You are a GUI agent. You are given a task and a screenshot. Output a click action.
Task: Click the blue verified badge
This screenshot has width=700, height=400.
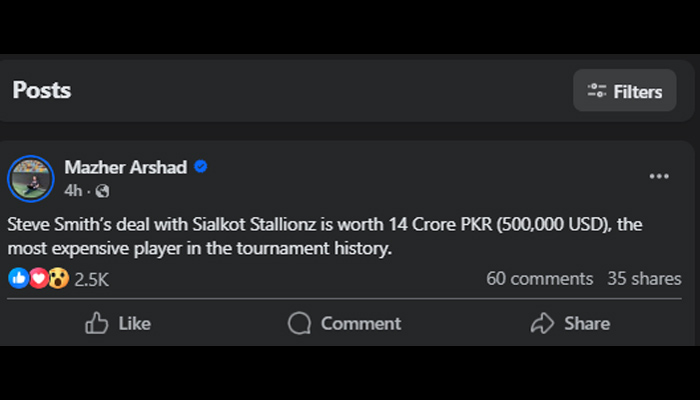(x=201, y=167)
